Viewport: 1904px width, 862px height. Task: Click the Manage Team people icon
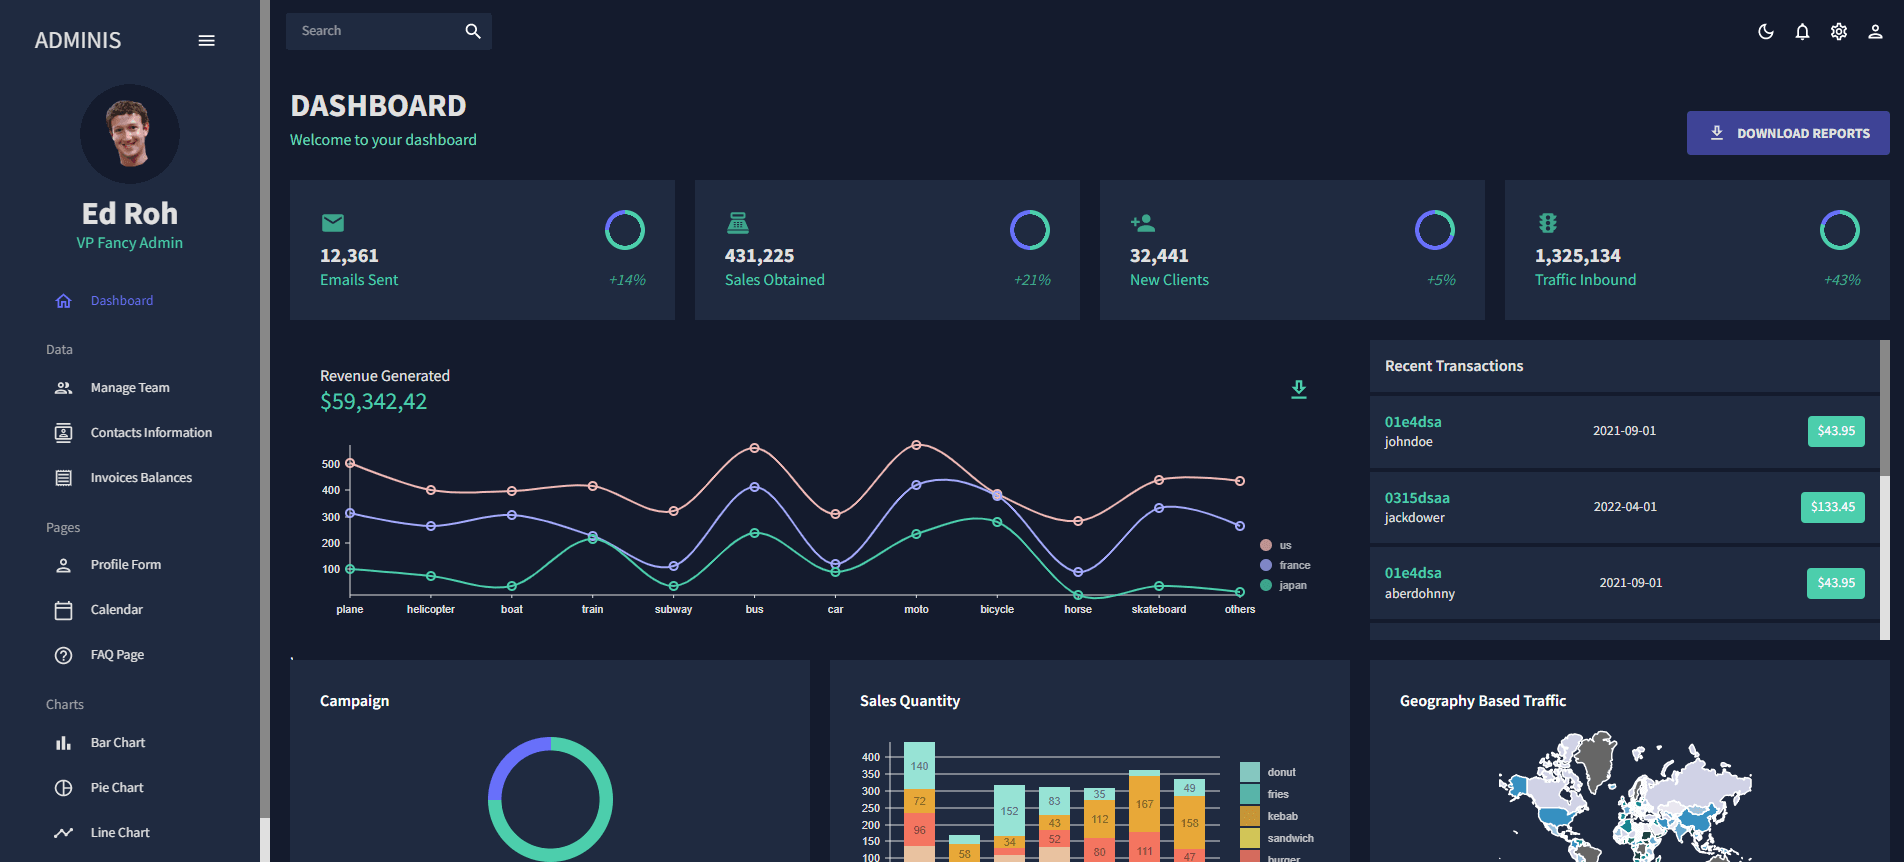coord(64,388)
